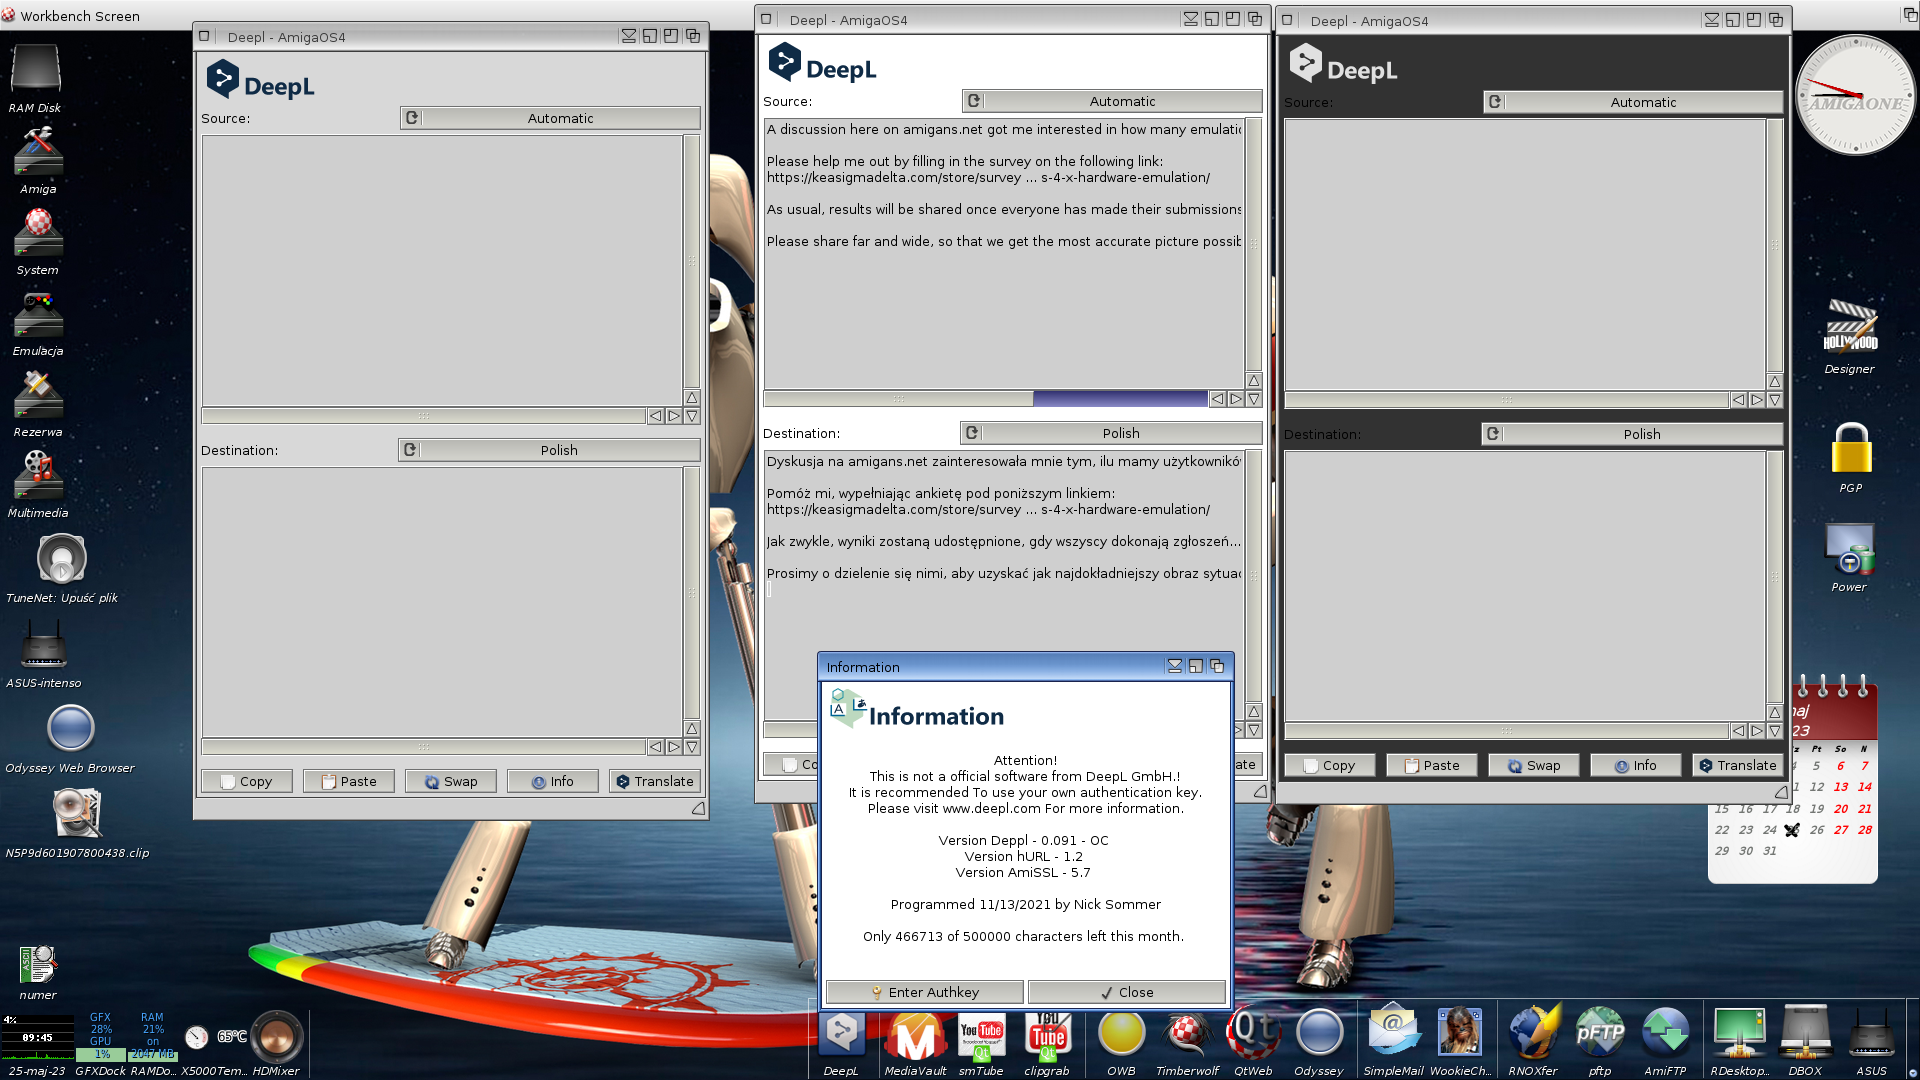The height and width of the screenshot is (1080, 1920).
Task: Click the Workbench Screen title text
Action: (x=80, y=16)
